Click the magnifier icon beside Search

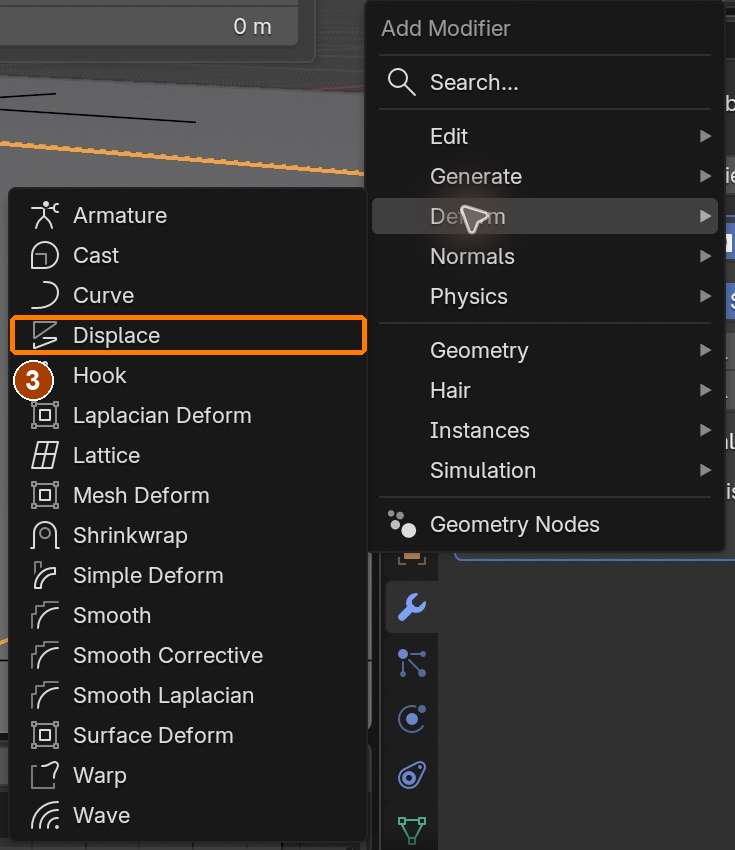point(402,82)
